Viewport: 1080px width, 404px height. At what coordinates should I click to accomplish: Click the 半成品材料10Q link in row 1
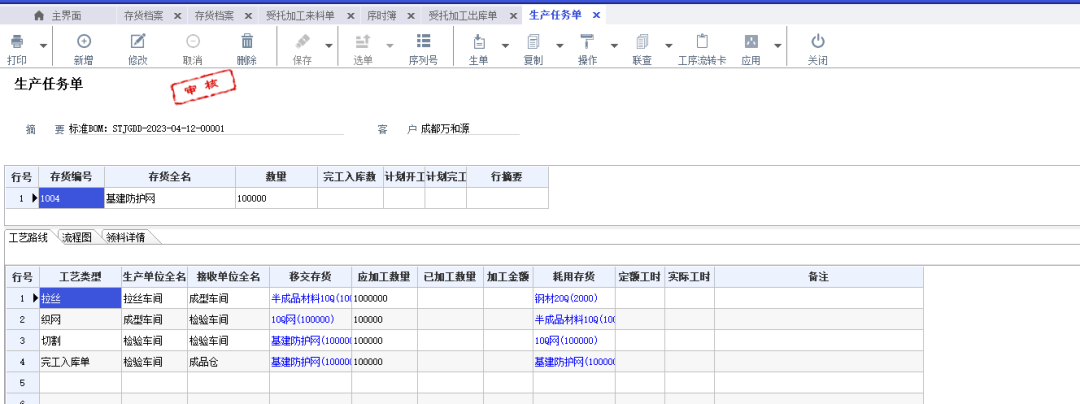pyautogui.click(x=310, y=298)
